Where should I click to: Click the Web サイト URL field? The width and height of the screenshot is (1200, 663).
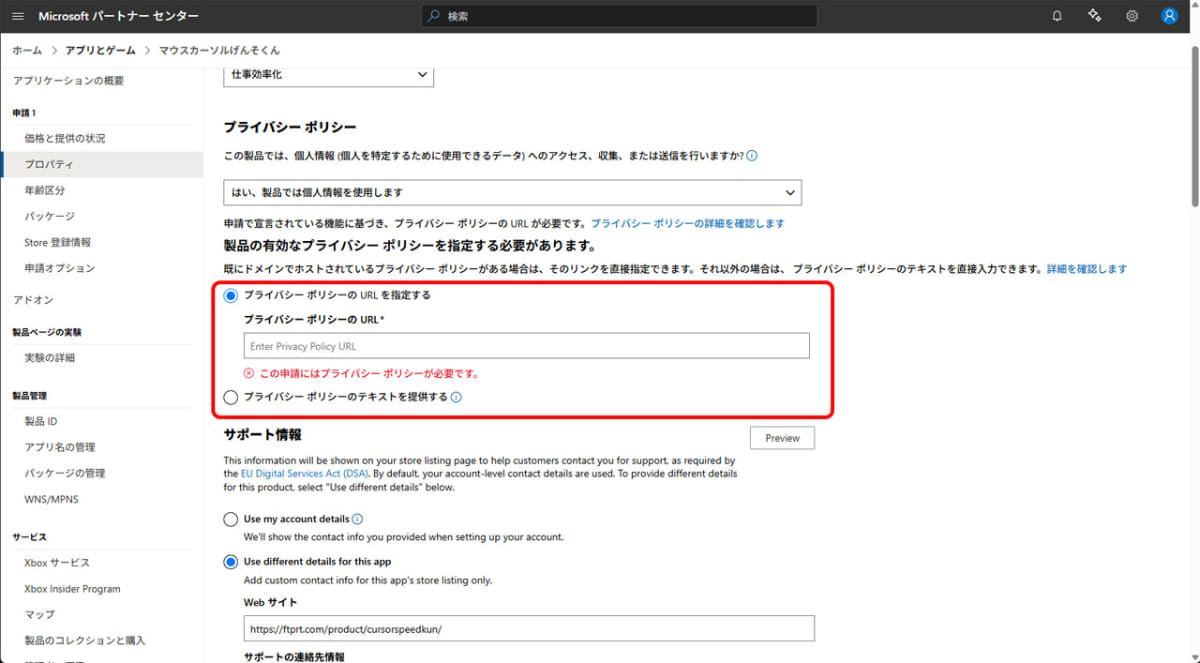[529, 629]
